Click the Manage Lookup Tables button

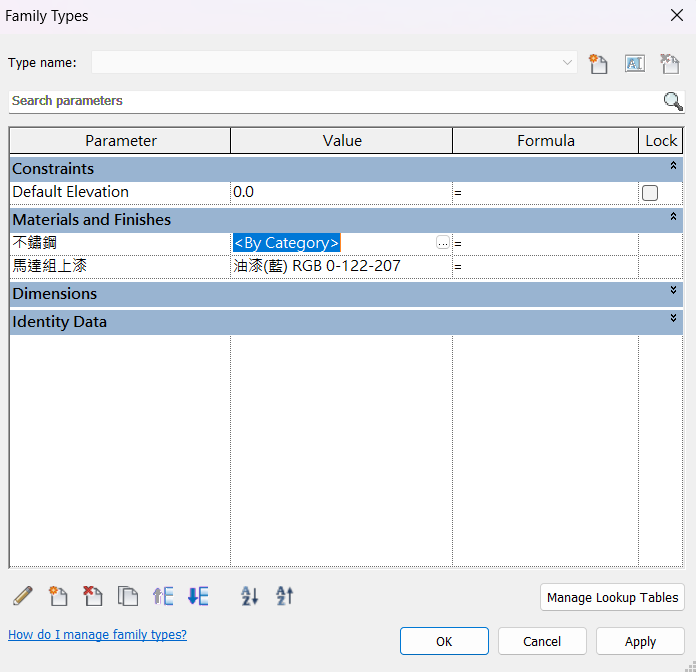(x=612, y=598)
